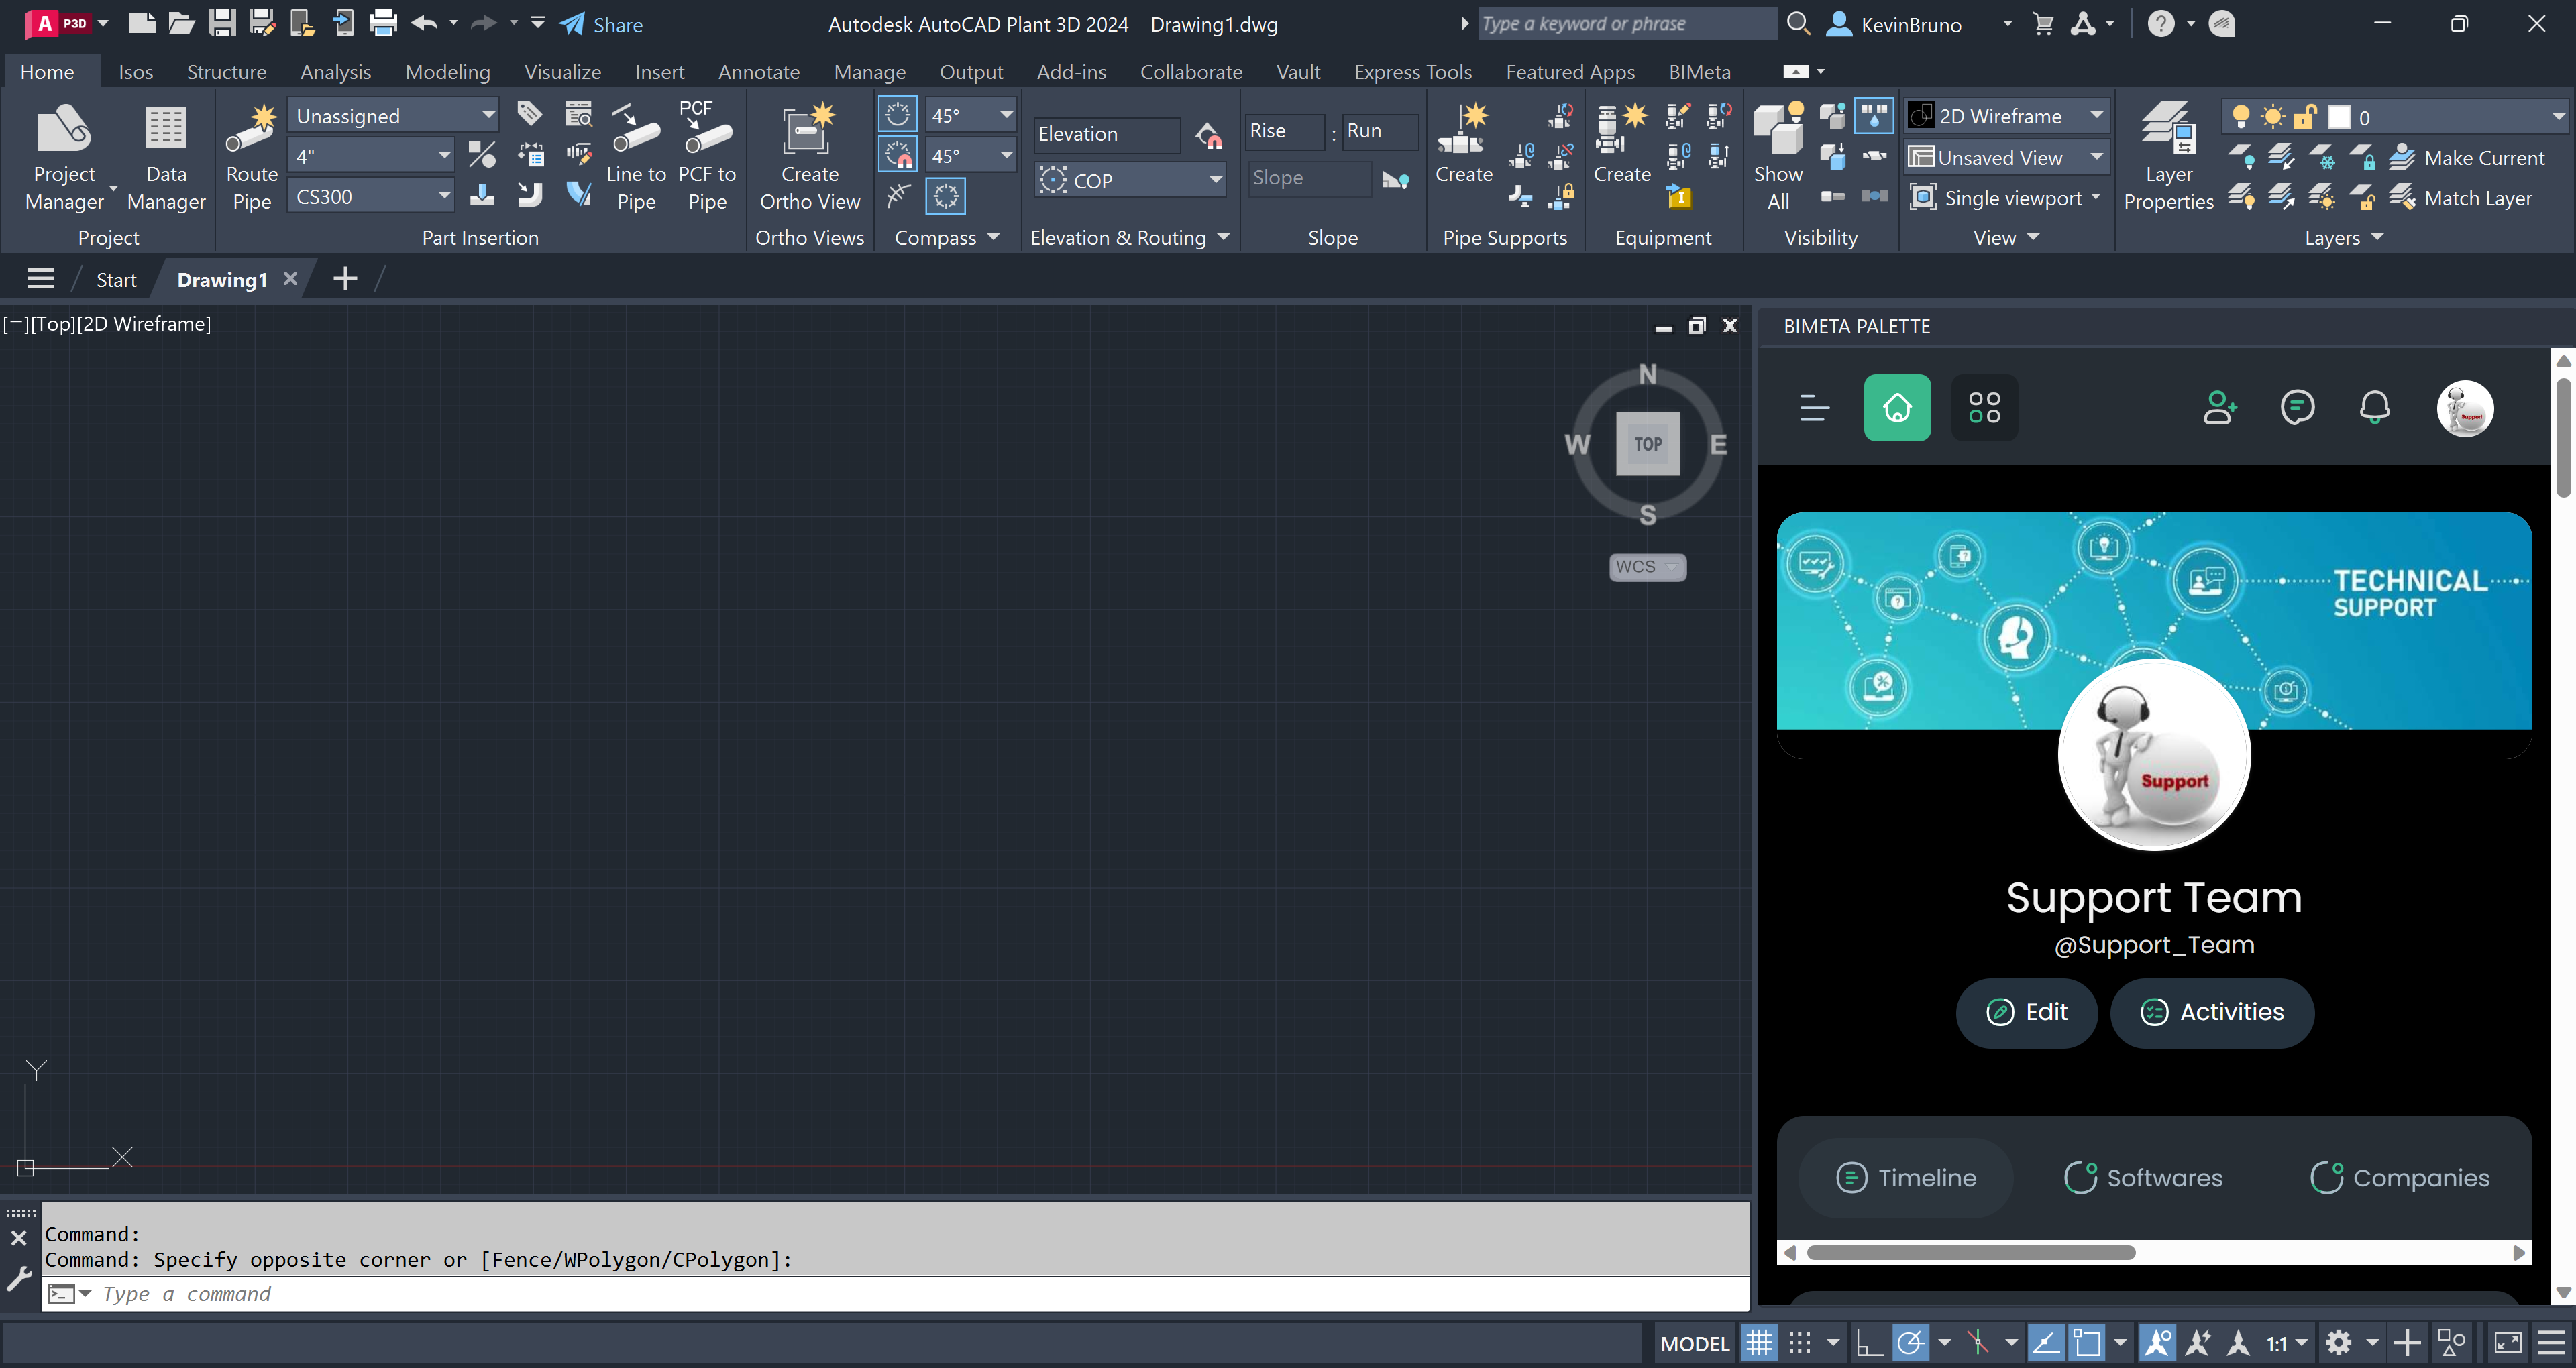Open the Project Manager tool
Screen dimensions: 2576x1368
64,157
